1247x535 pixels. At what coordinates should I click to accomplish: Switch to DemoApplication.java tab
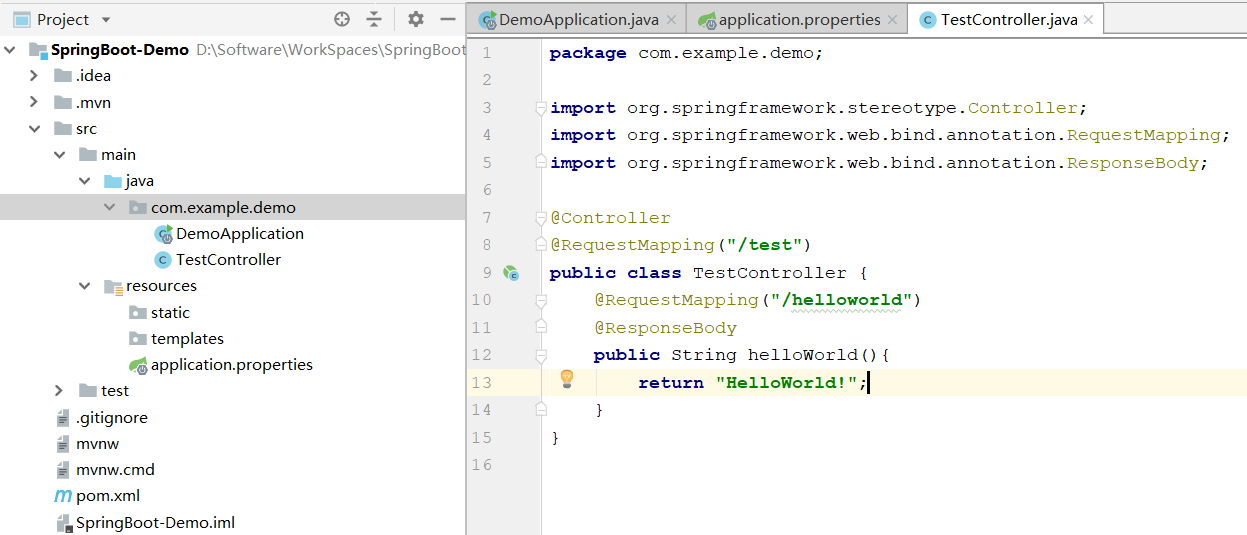tap(577, 19)
